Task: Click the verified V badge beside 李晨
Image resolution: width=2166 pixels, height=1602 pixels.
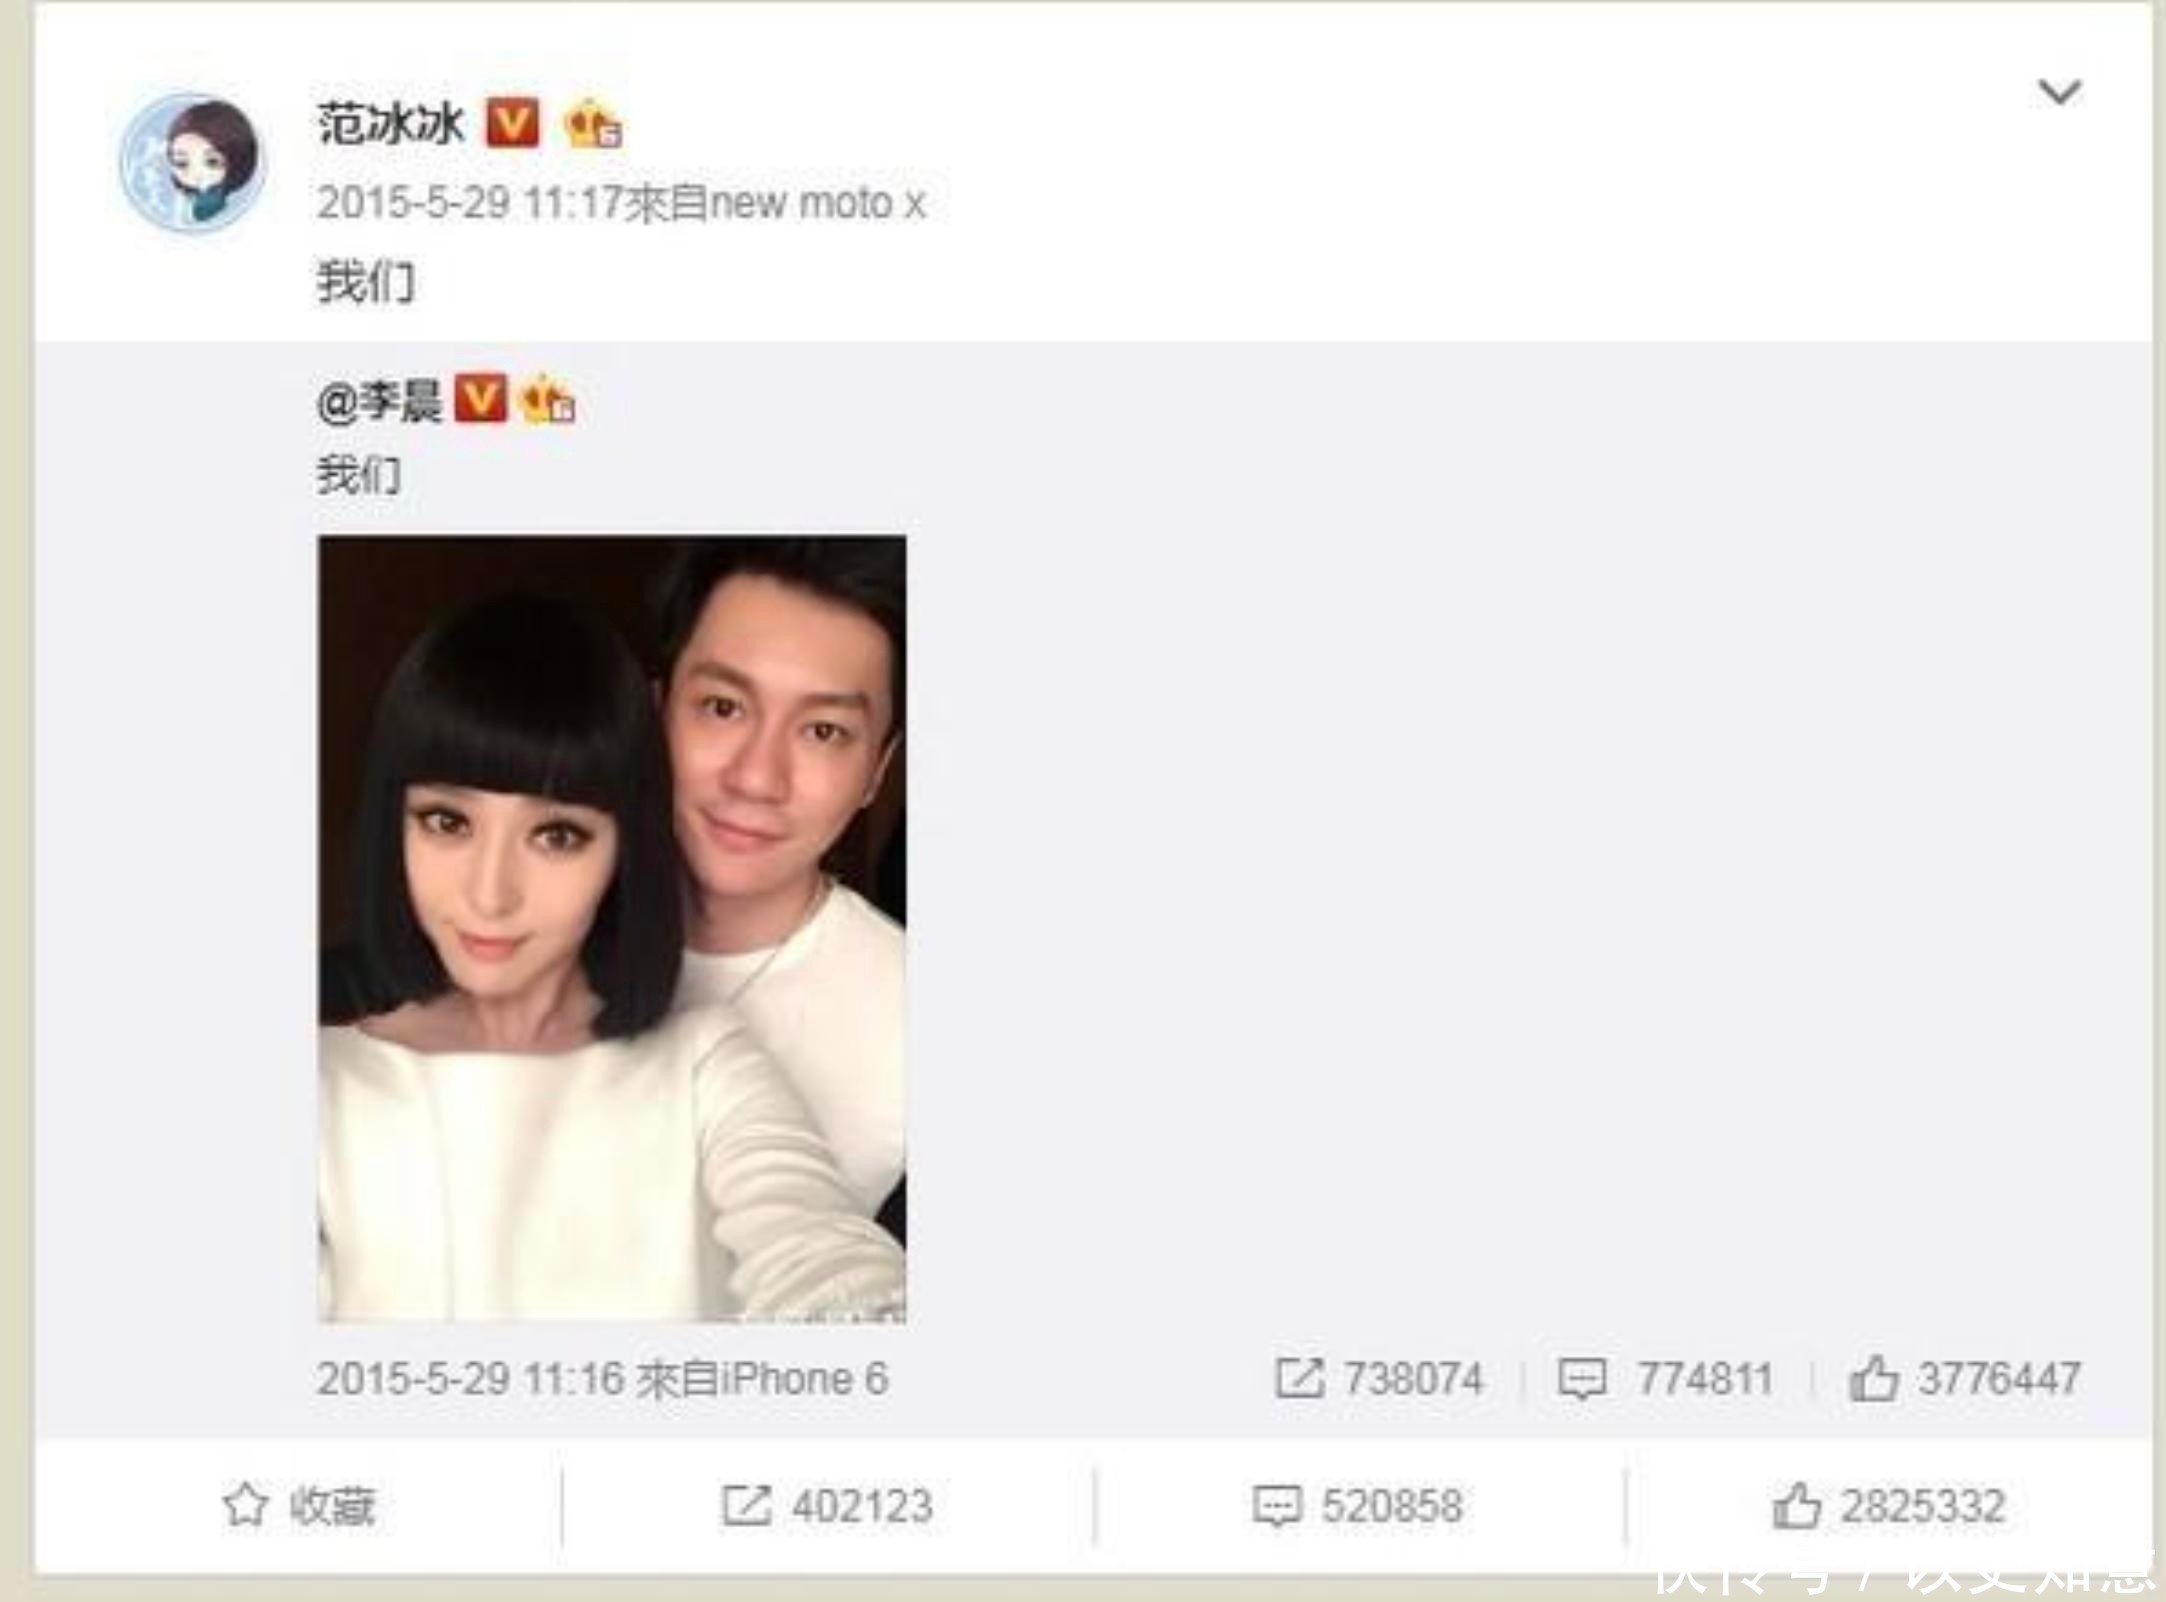Action: pyautogui.click(x=480, y=399)
